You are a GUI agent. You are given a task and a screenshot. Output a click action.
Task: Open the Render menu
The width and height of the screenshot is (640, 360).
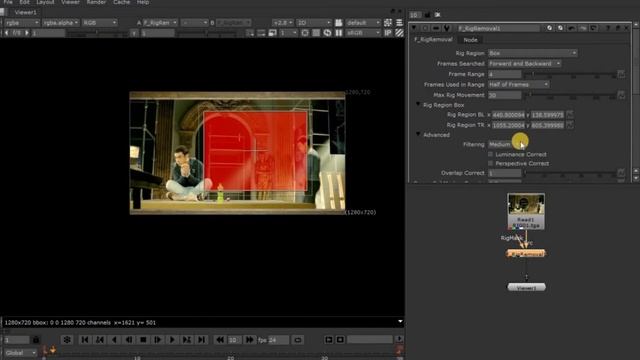[x=96, y=2]
